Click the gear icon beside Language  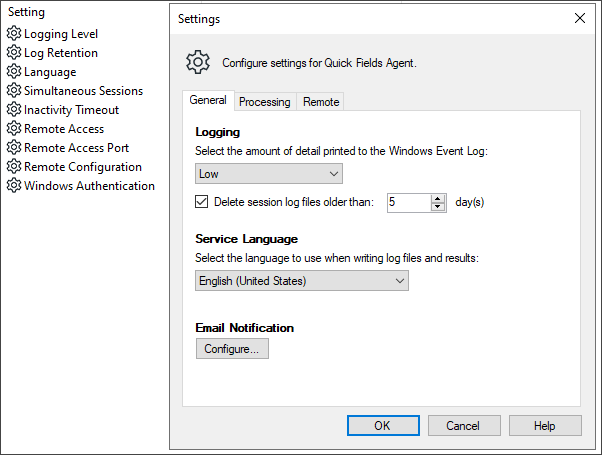[x=14, y=72]
